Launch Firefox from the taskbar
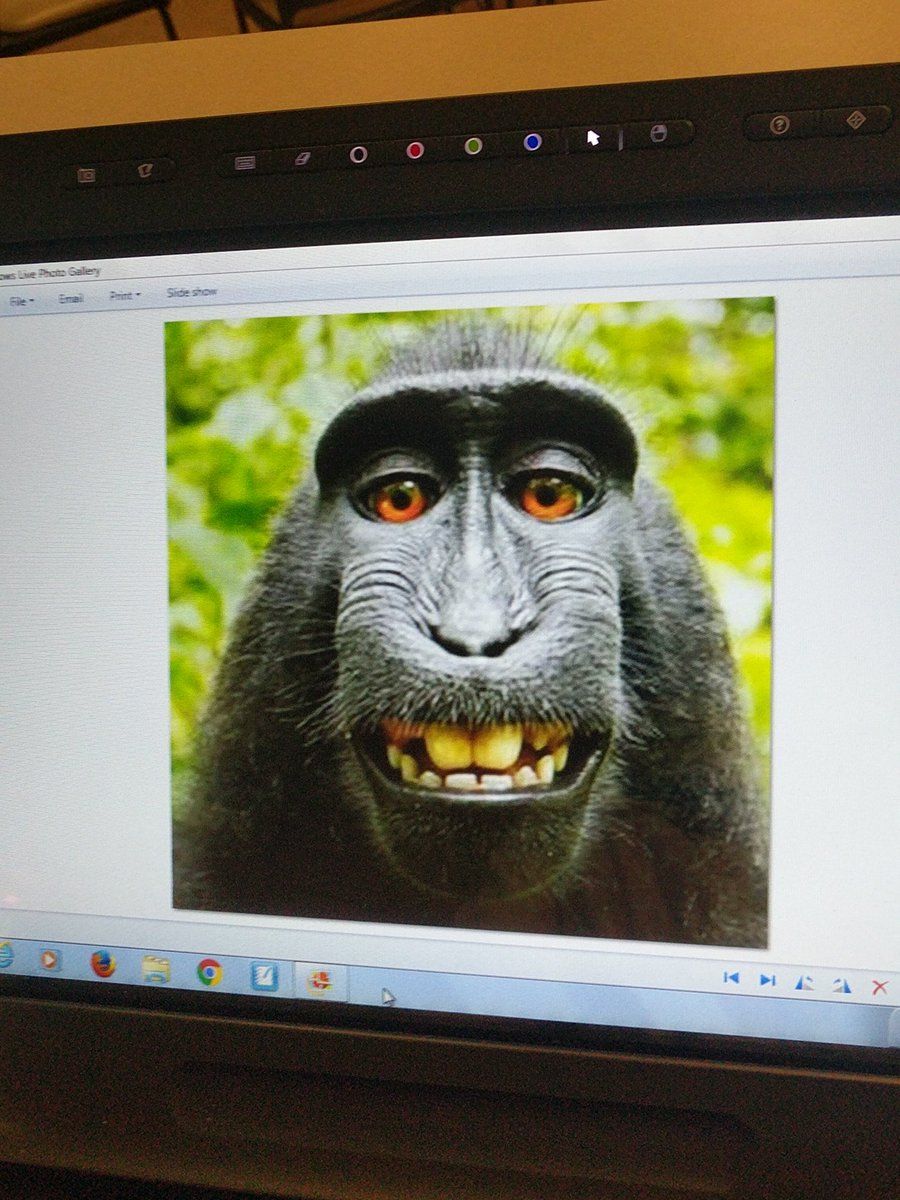 (103, 964)
